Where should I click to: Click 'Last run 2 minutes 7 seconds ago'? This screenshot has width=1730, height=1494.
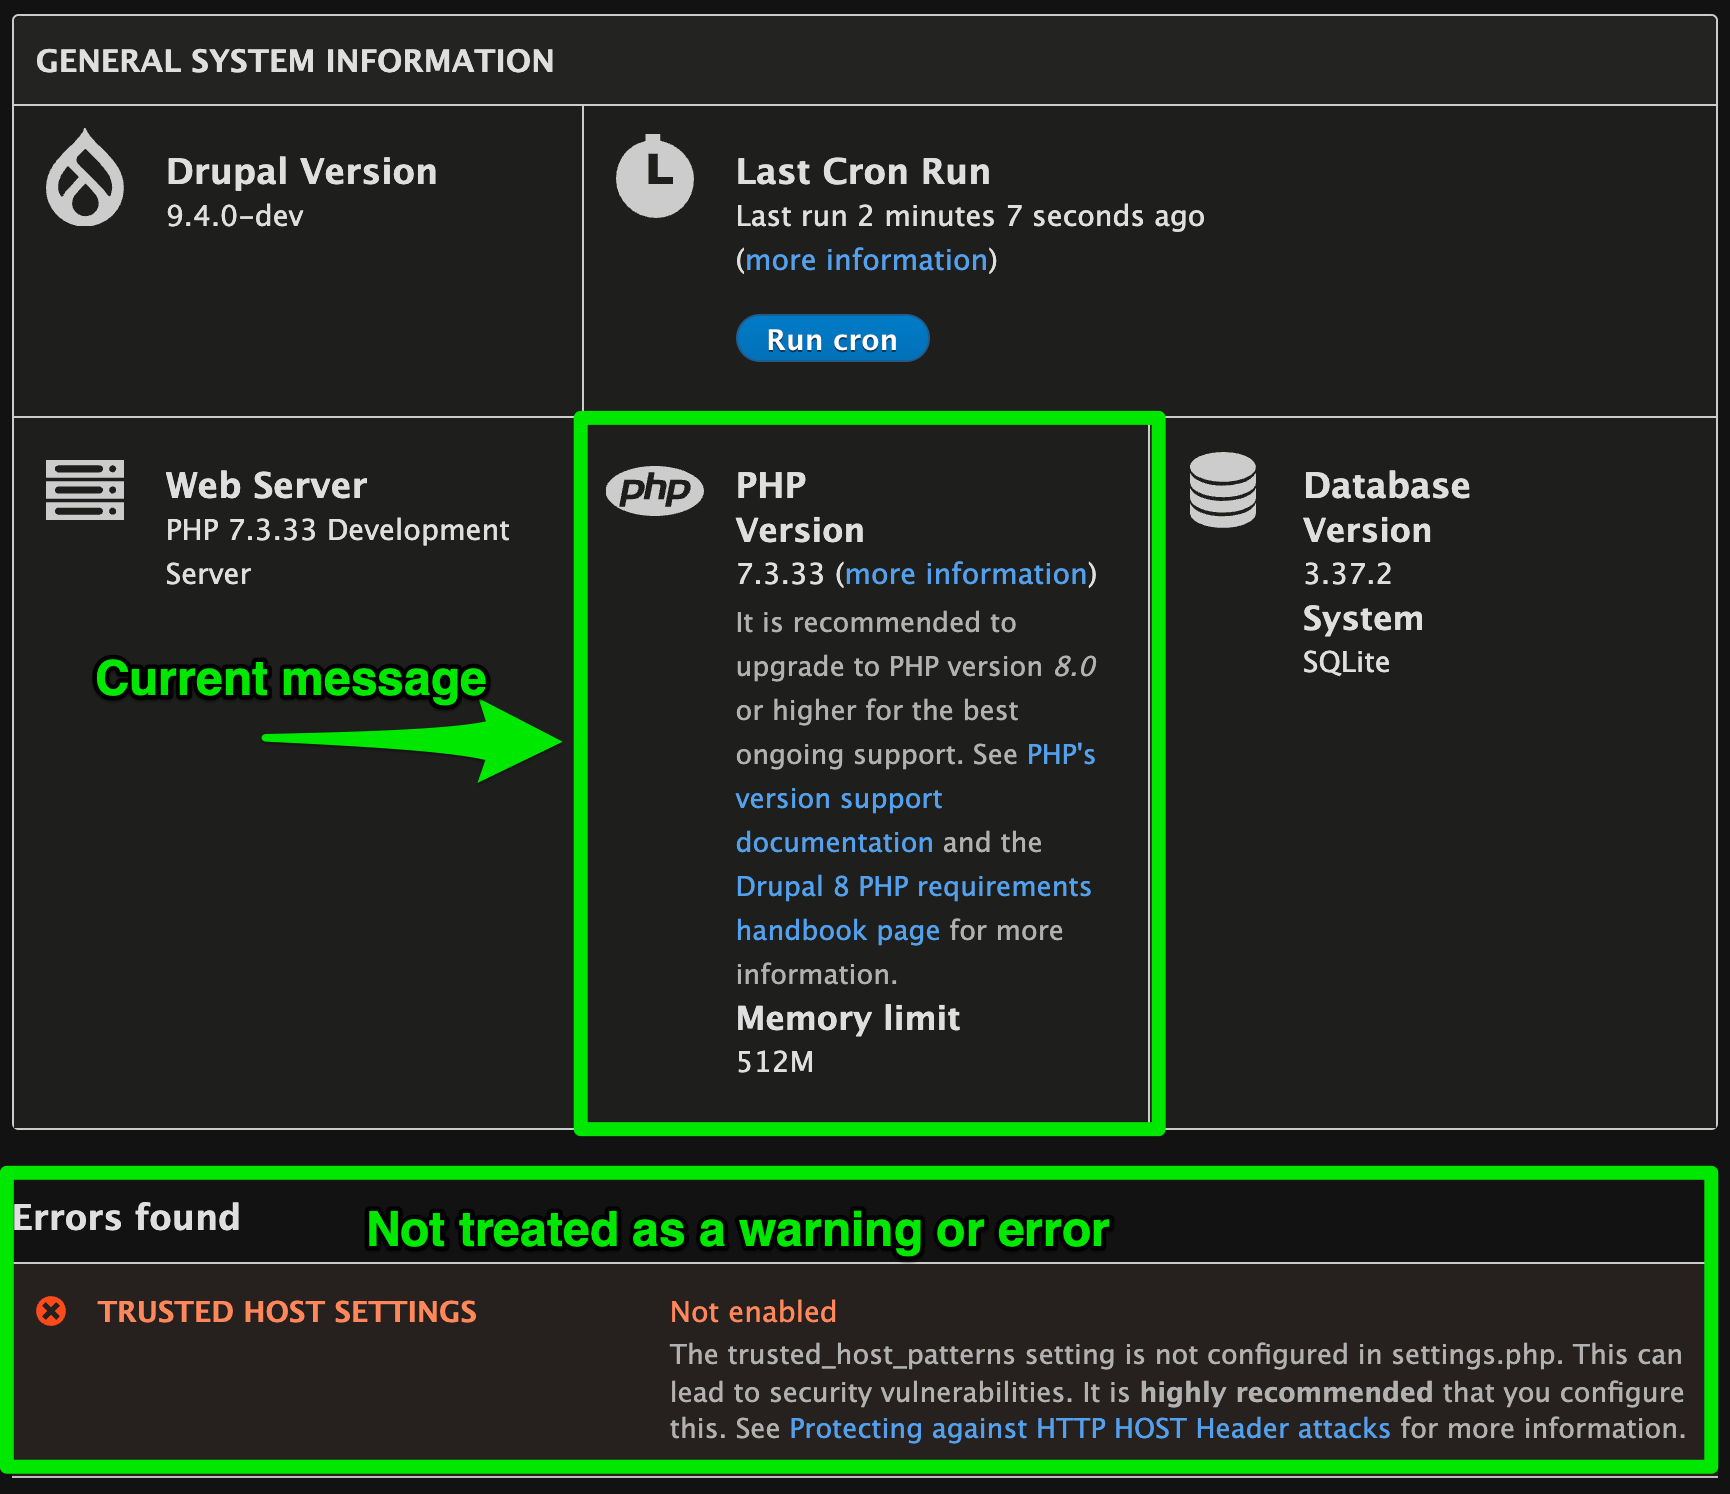tap(970, 216)
